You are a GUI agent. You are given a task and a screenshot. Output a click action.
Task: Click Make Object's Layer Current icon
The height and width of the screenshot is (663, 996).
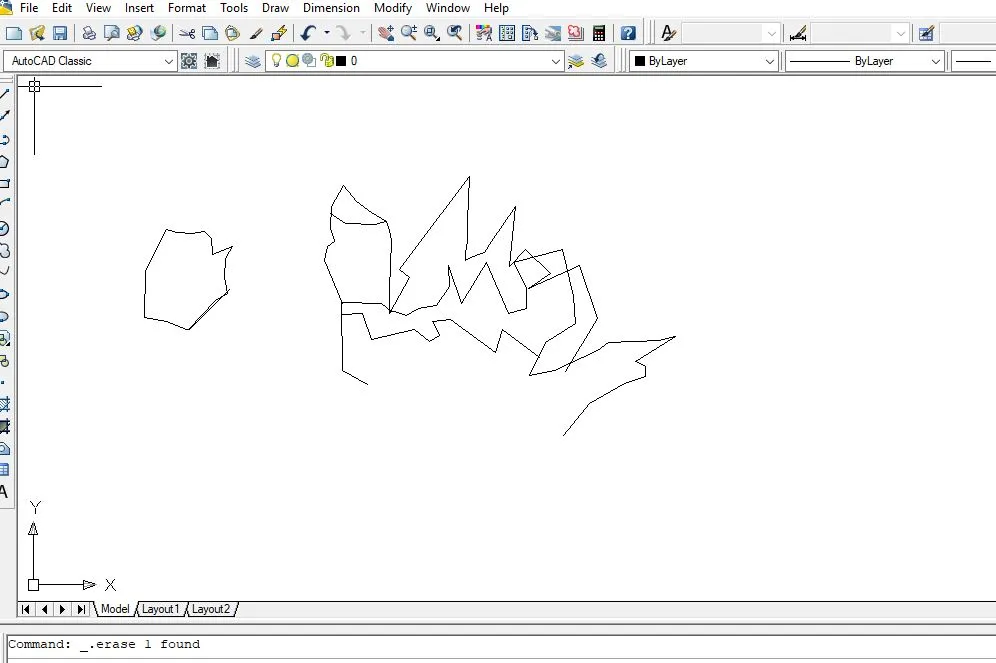coord(575,61)
